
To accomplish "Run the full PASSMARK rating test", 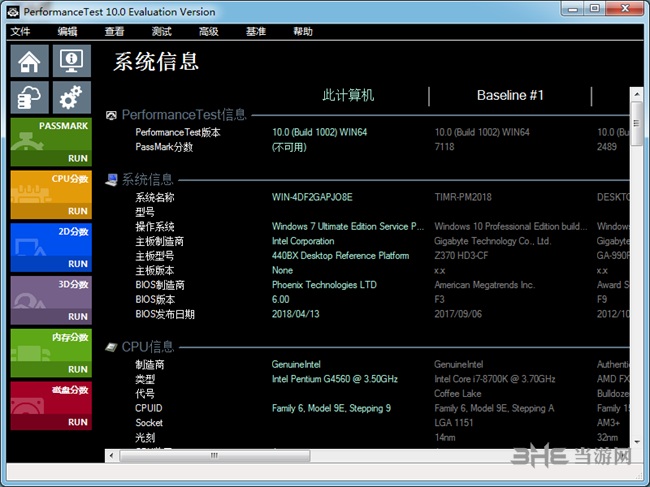I will [51, 142].
